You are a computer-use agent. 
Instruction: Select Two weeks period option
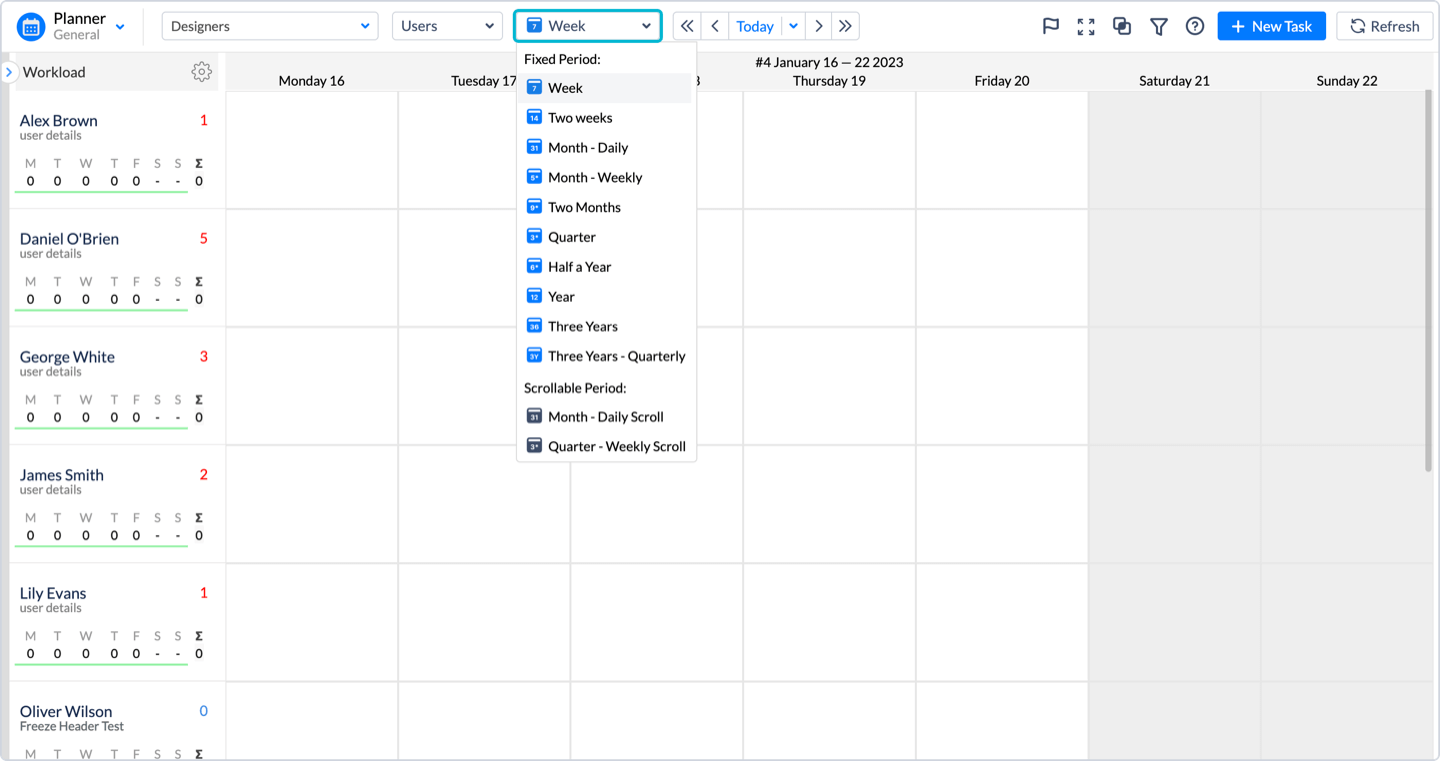(580, 118)
